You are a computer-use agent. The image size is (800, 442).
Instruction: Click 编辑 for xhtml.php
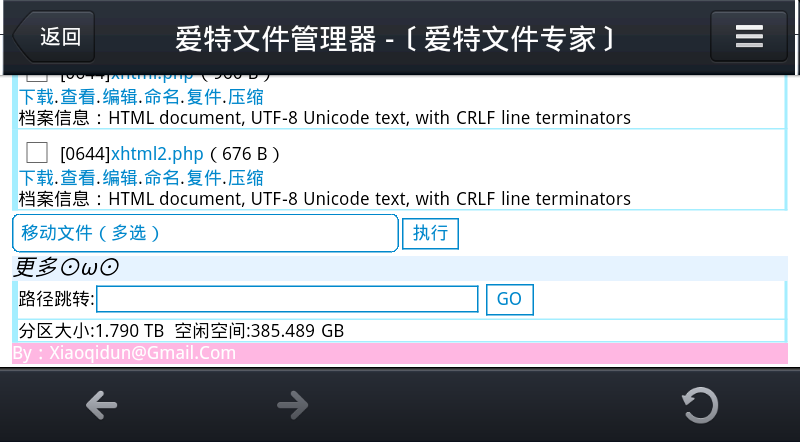point(120,97)
